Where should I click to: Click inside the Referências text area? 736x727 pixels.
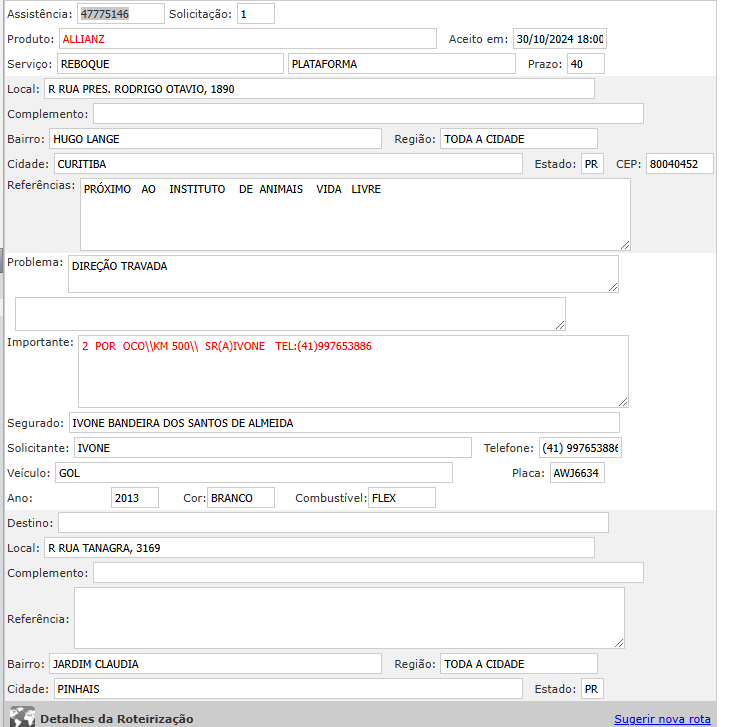(355, 215)
